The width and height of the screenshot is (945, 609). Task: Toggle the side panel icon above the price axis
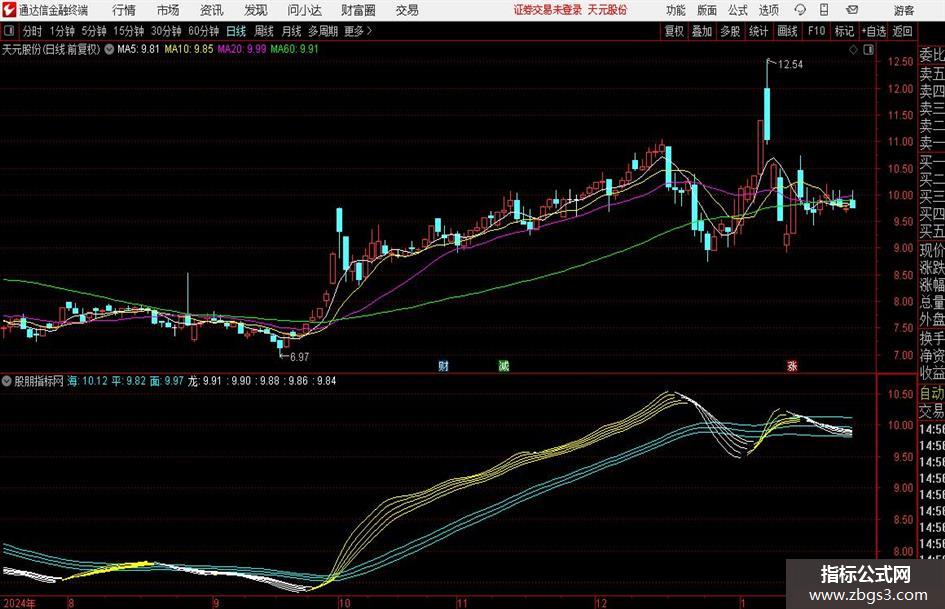pos(868,50)
